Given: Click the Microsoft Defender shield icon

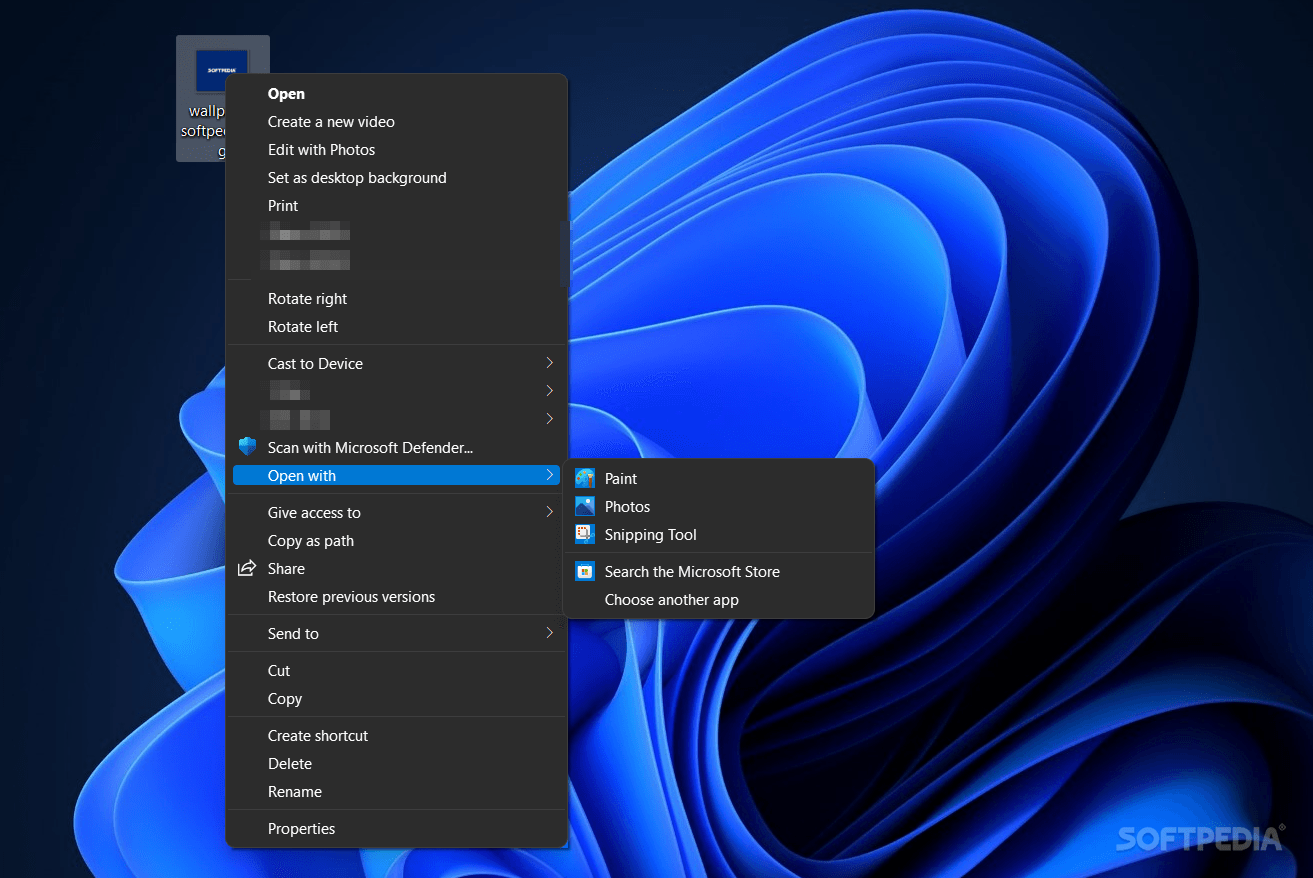Looking at the screenshot, I should pyautogui.click(x=247, y=447).
